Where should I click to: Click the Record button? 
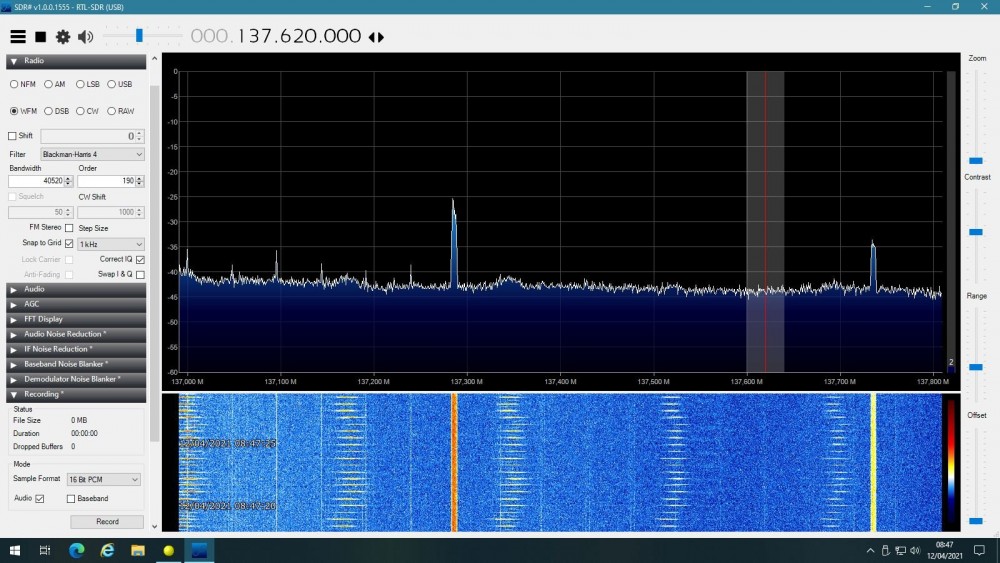tap(107, 522)
